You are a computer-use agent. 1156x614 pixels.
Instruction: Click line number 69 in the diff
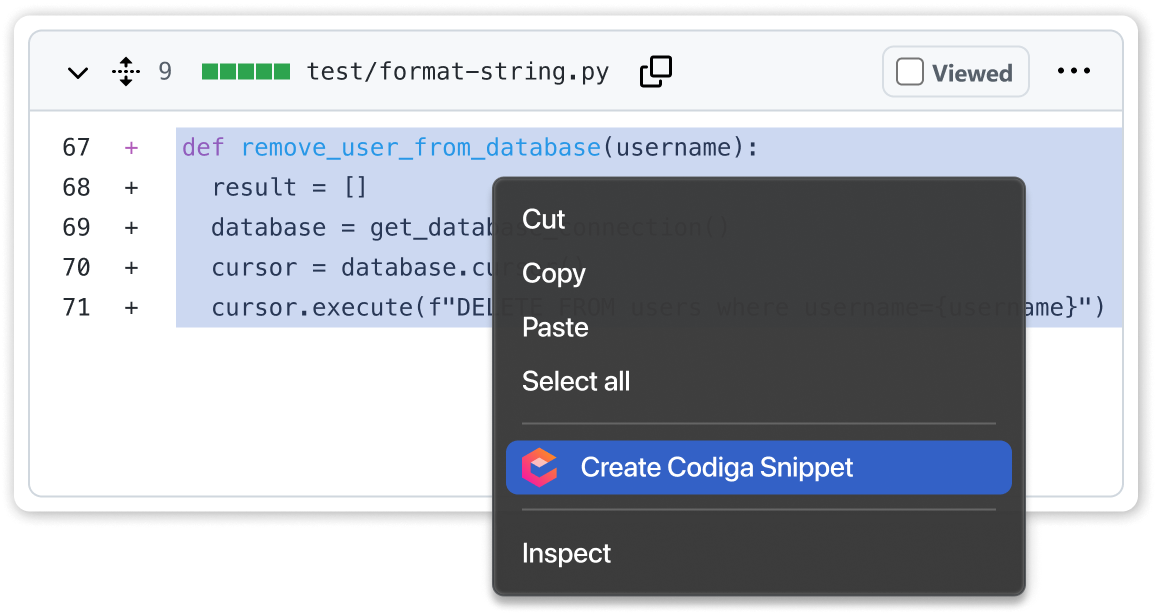(76, 227)
